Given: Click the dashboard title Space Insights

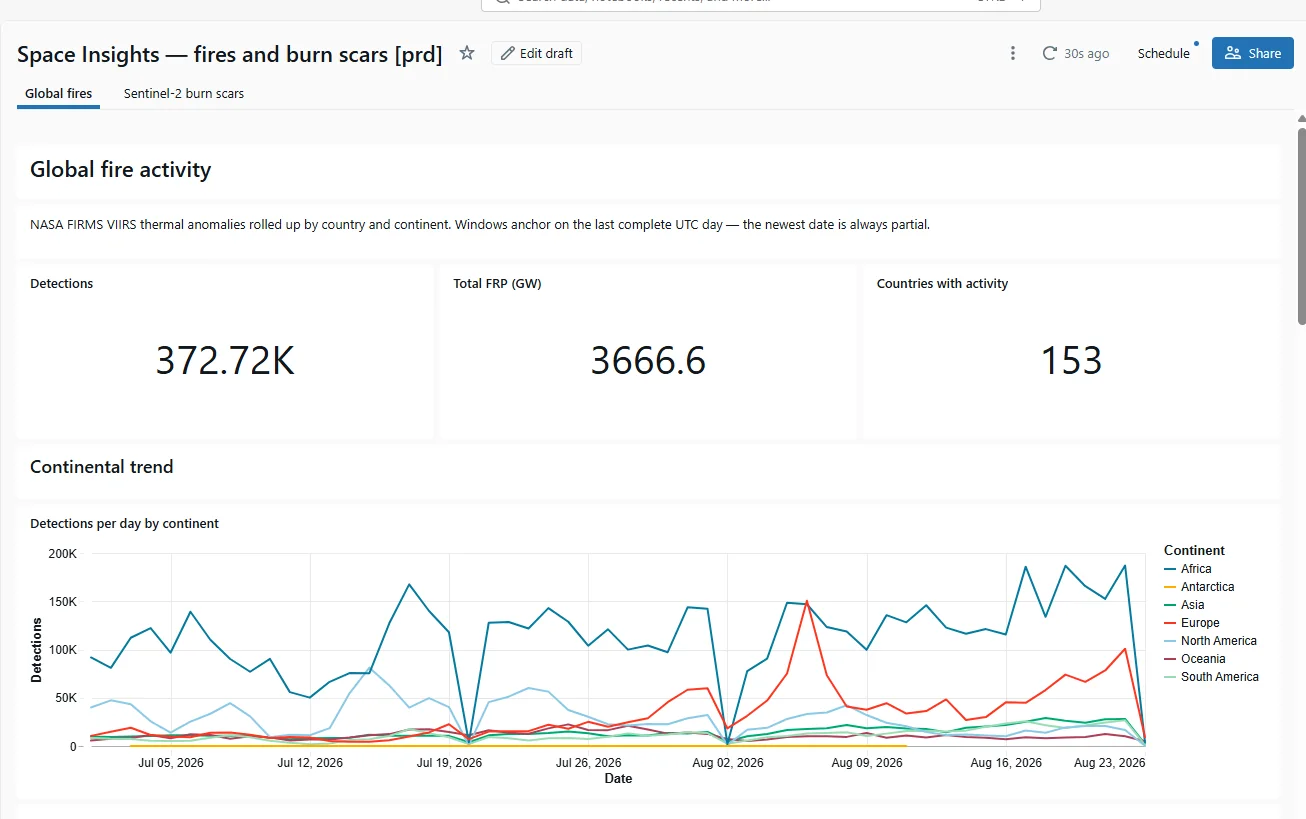Looking at the screenshot, I should (x=229, y=54).
